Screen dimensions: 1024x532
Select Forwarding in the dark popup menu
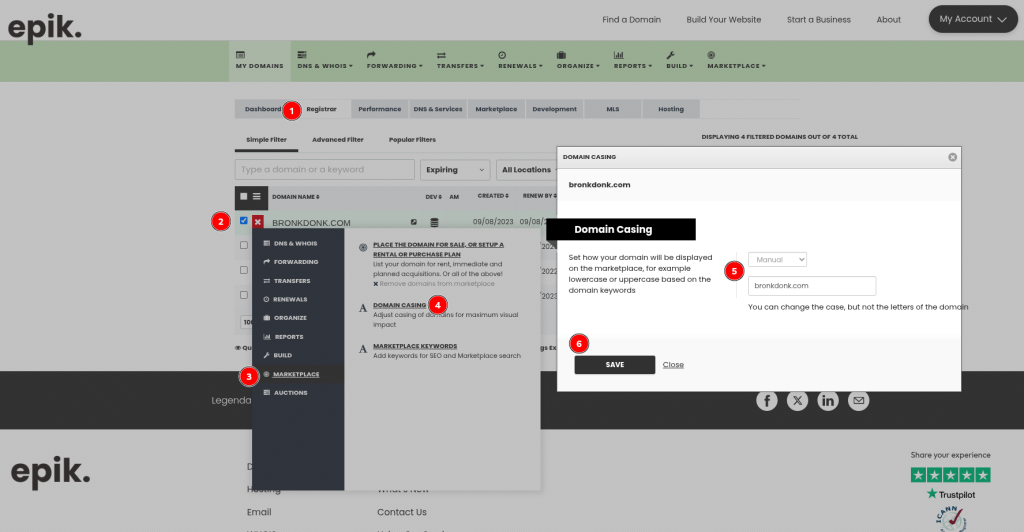click(296, 262)
